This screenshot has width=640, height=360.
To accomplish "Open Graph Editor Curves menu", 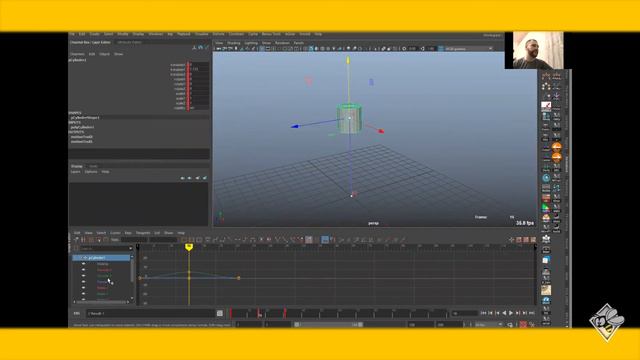I will [x=116, y=233].
